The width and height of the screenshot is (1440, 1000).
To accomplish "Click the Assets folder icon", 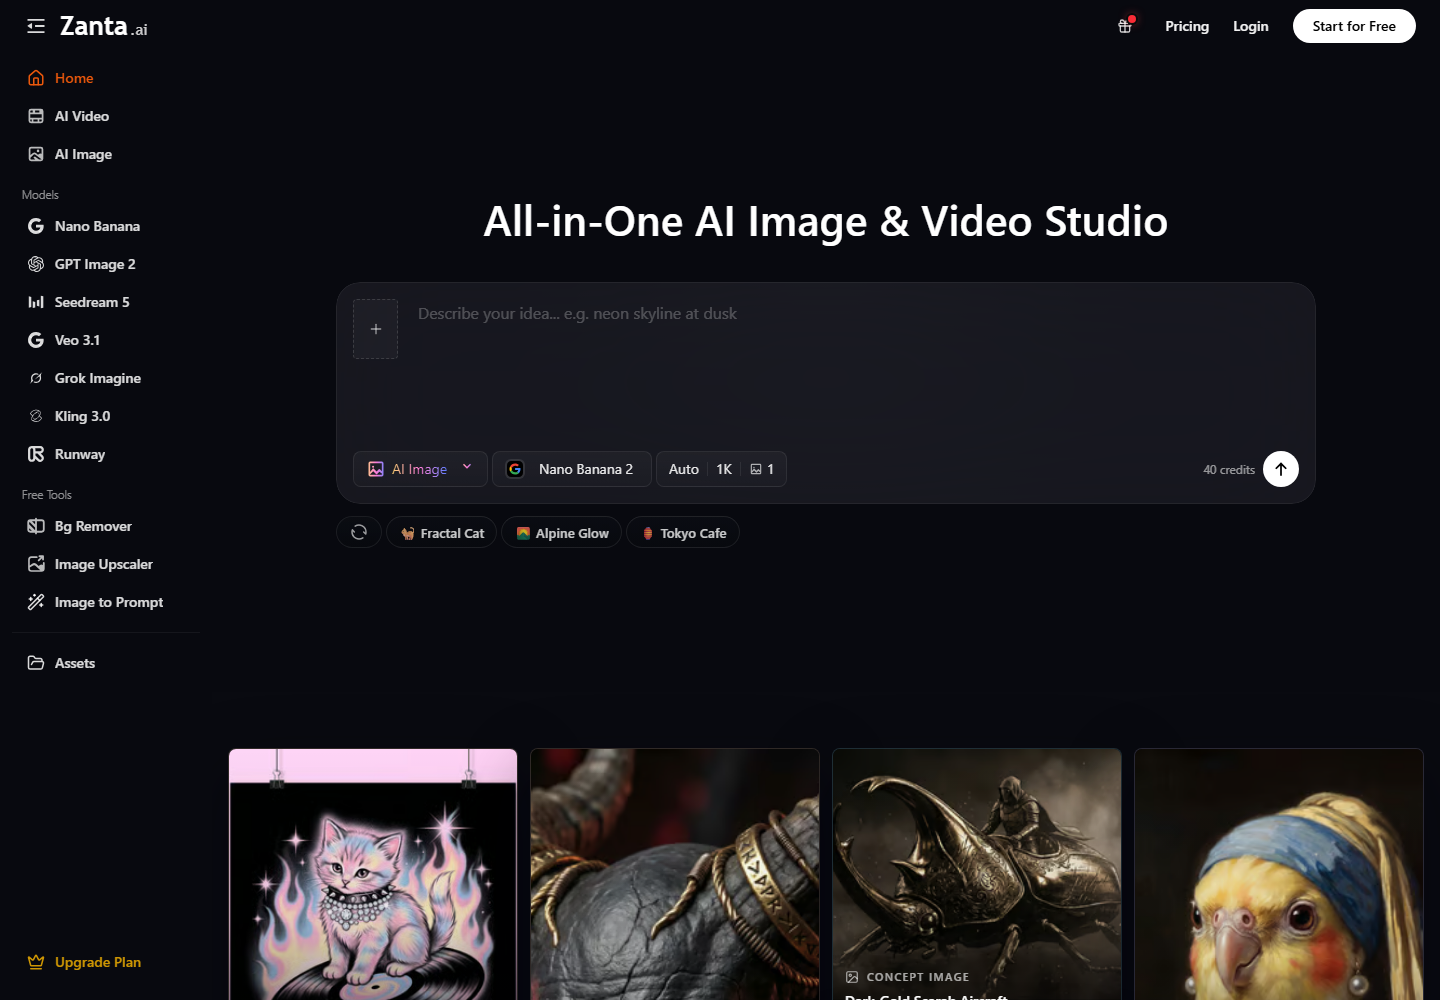I will coord(36,663).
